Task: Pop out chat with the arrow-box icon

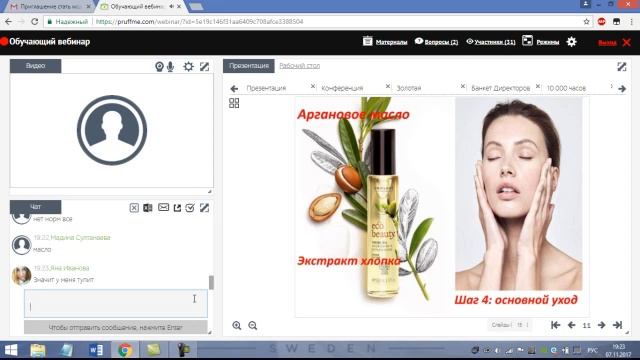Action: (x=177, y=208)
